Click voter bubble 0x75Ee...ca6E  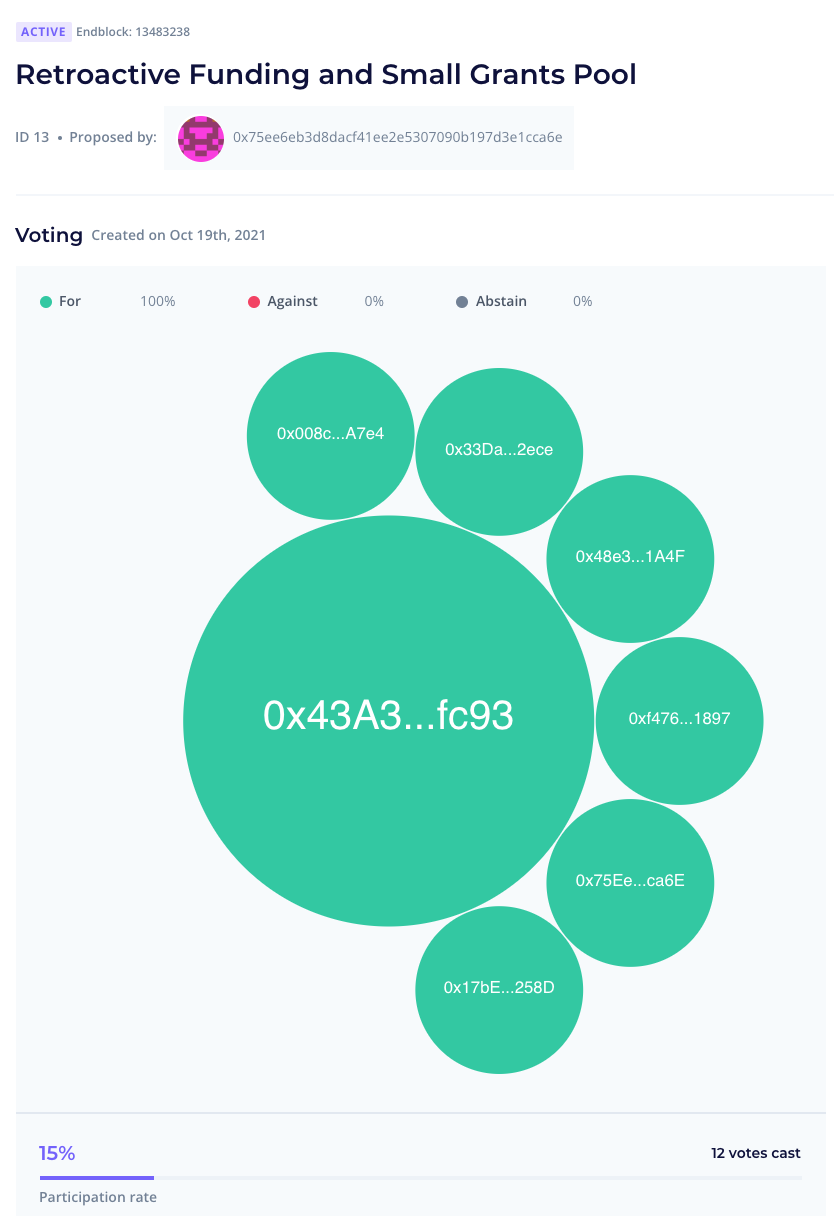click(x=630, y=883)
